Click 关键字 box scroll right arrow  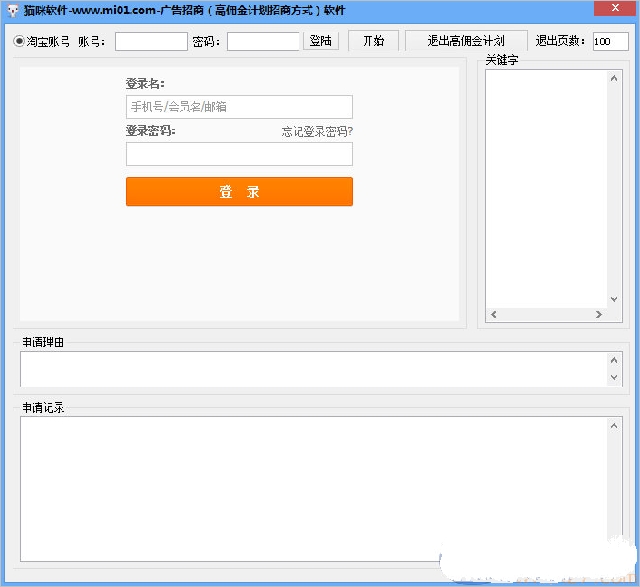pyautogui.click(x=599, y=314)
